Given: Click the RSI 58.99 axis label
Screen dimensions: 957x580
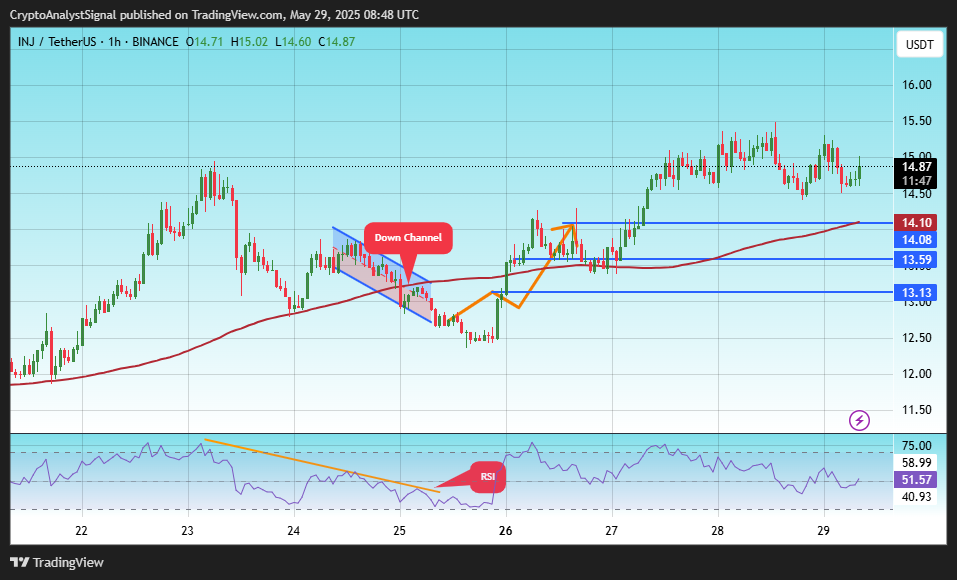Looking at the screenshot, I should point(917,463).
